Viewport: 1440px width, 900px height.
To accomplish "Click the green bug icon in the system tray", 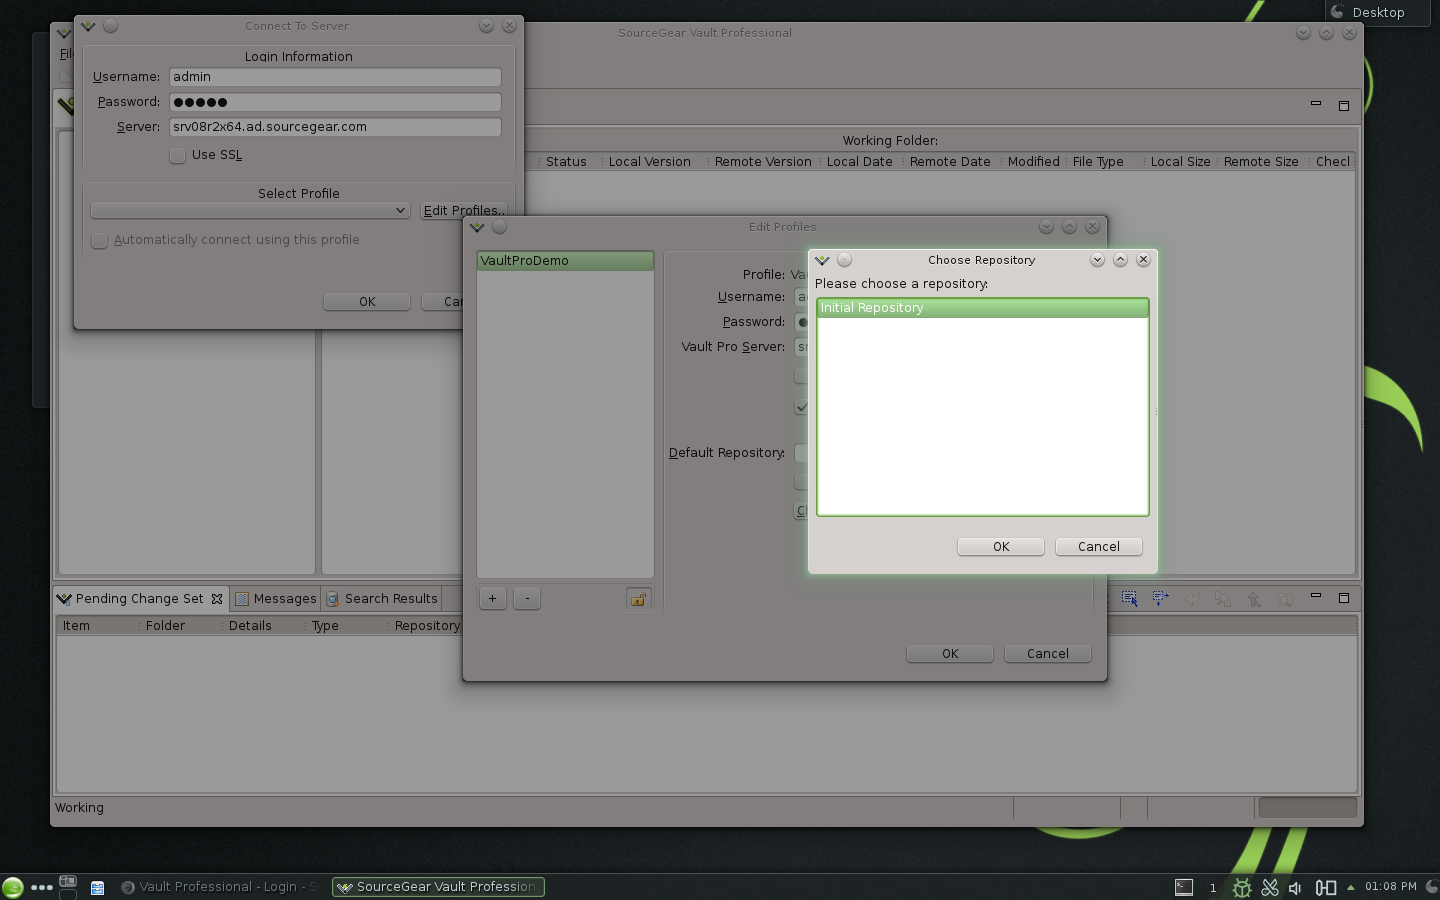I will pyautogui.click(x=1242, y=887).
